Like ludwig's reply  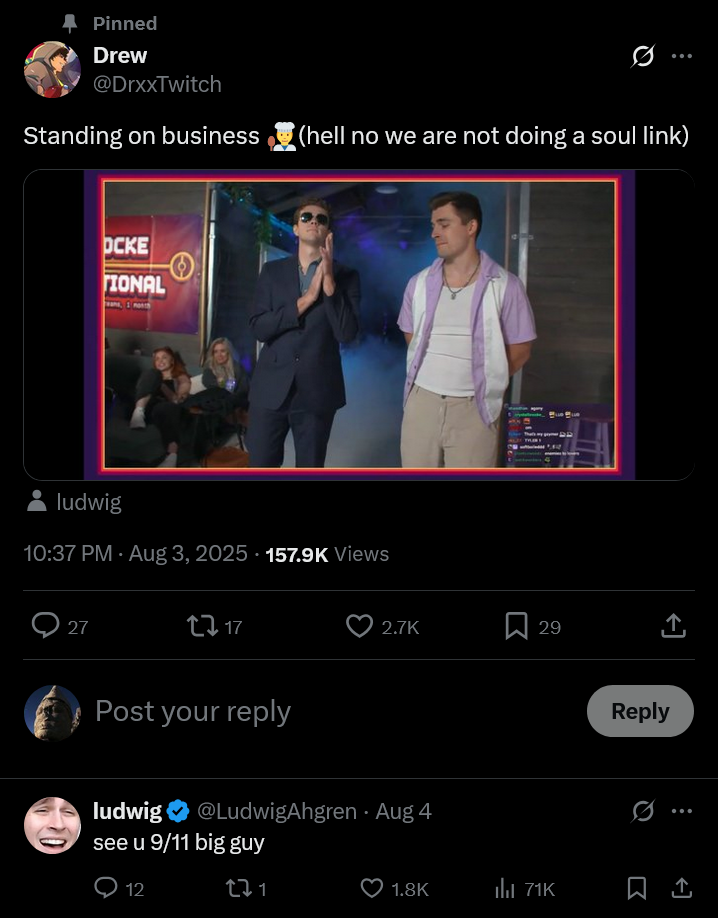371,887
